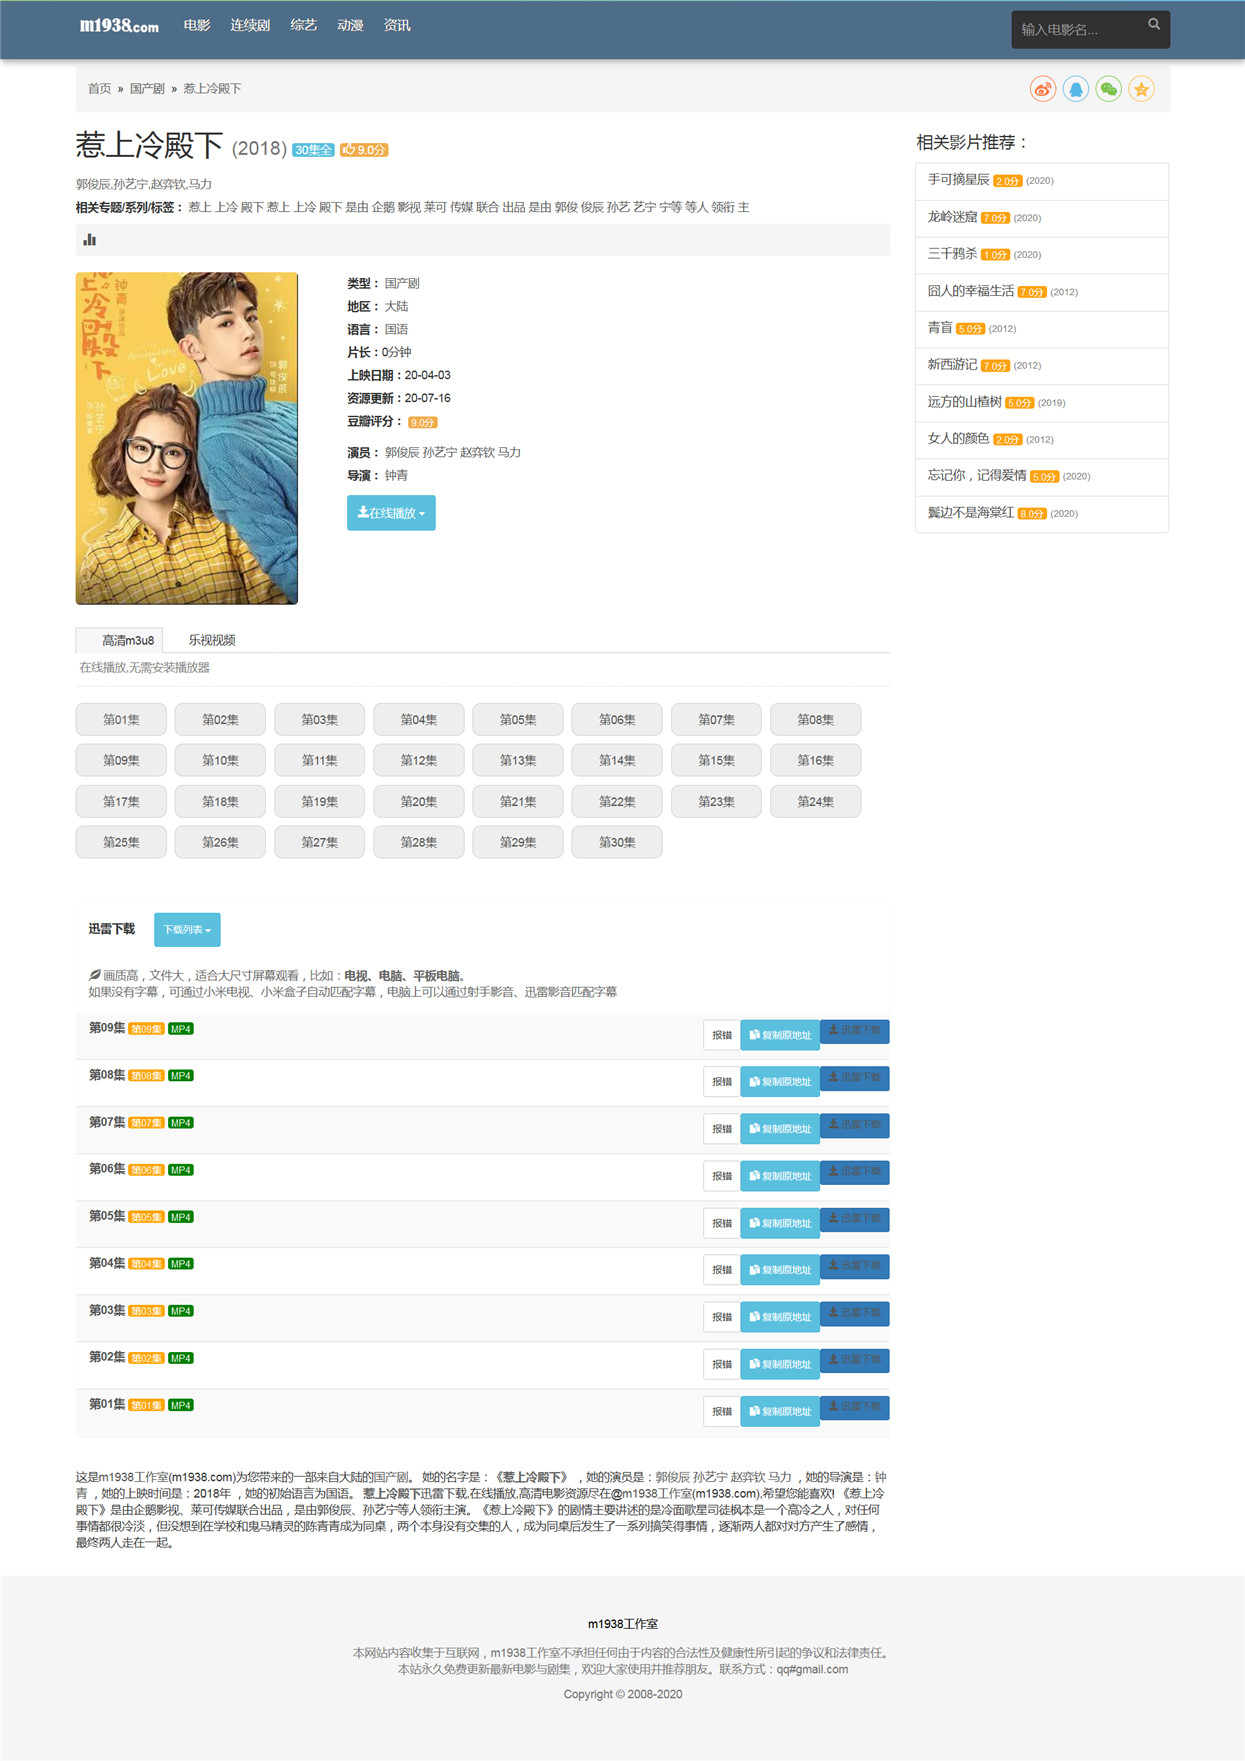The height and width of the screenshot is (1761, 1245).
Task: Open the 下载列表 dropdown
Action: pos(187,930)
